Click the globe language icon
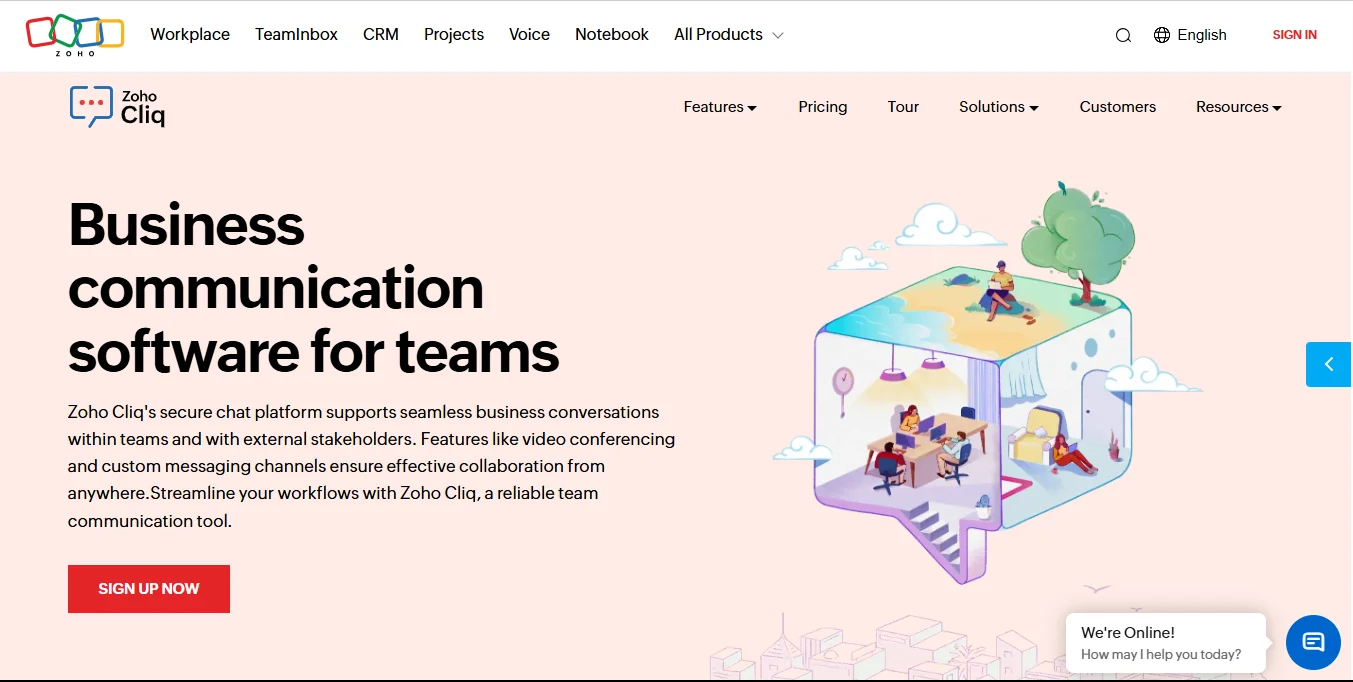This screenshot has width=1353, height=682. click(x=1161, y=35)
